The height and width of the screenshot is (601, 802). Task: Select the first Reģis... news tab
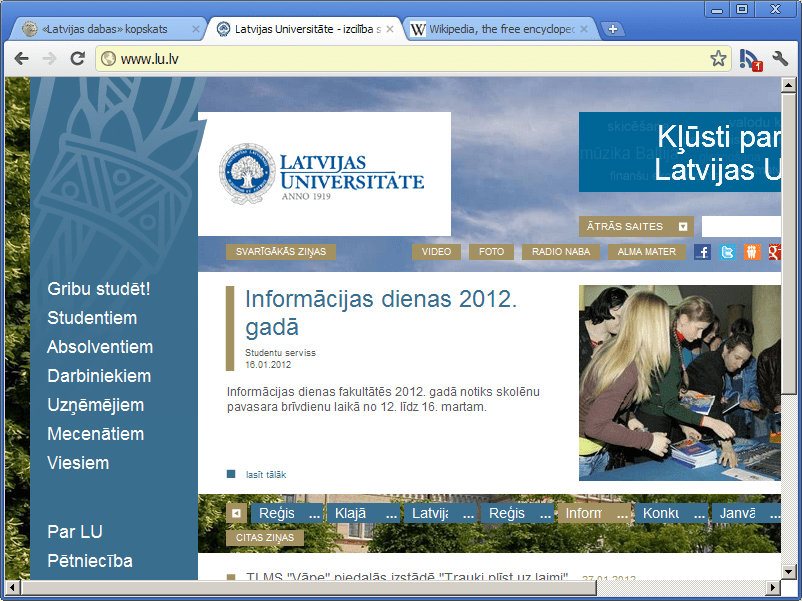[287, 513]
